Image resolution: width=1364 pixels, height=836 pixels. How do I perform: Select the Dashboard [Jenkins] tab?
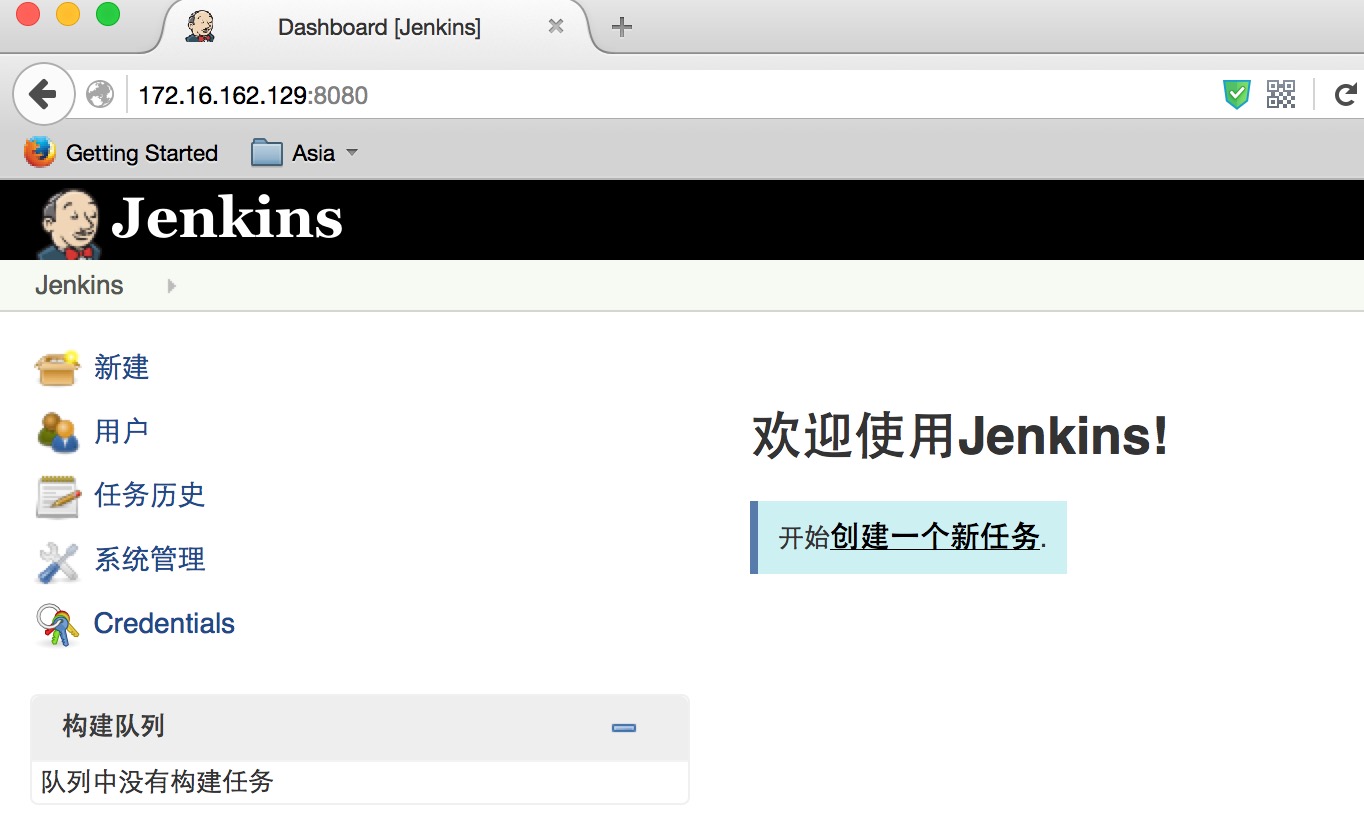click(x=378, y=27)
